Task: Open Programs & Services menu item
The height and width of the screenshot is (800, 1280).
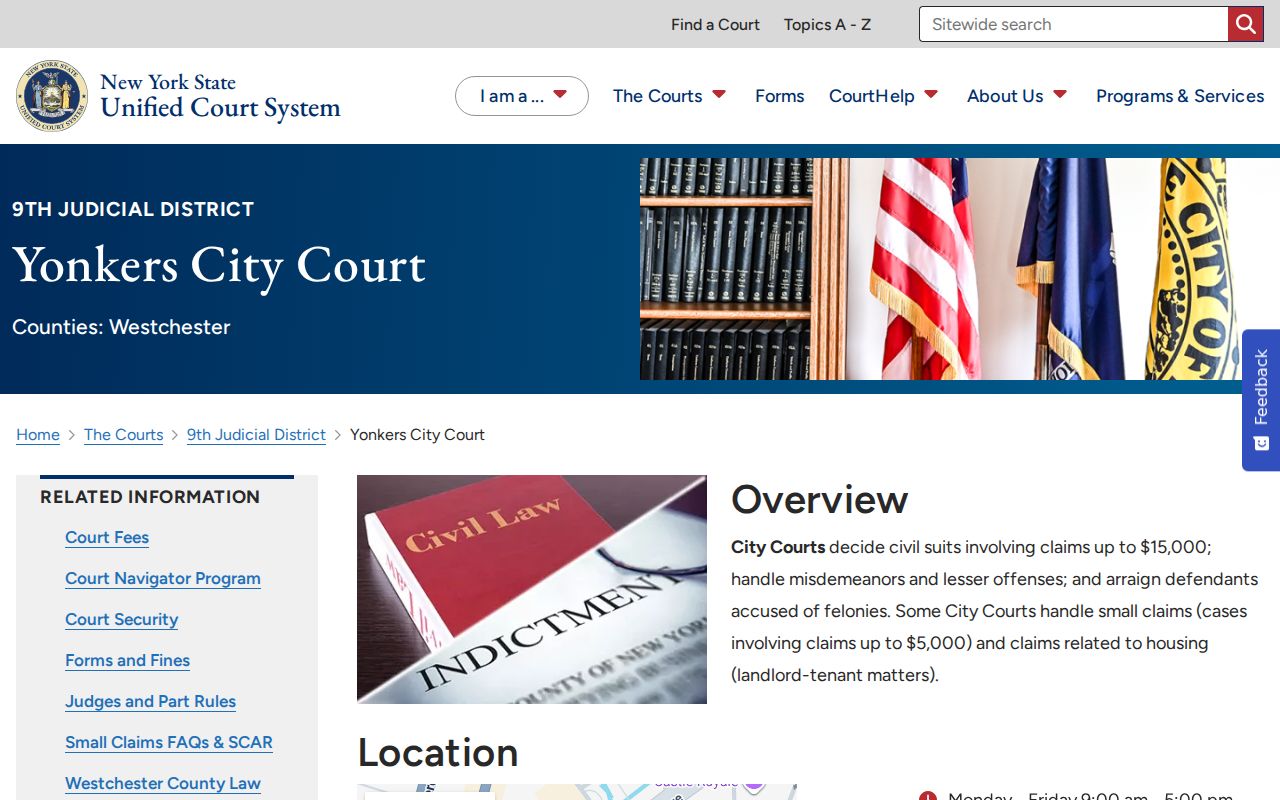Action: 1180,96
